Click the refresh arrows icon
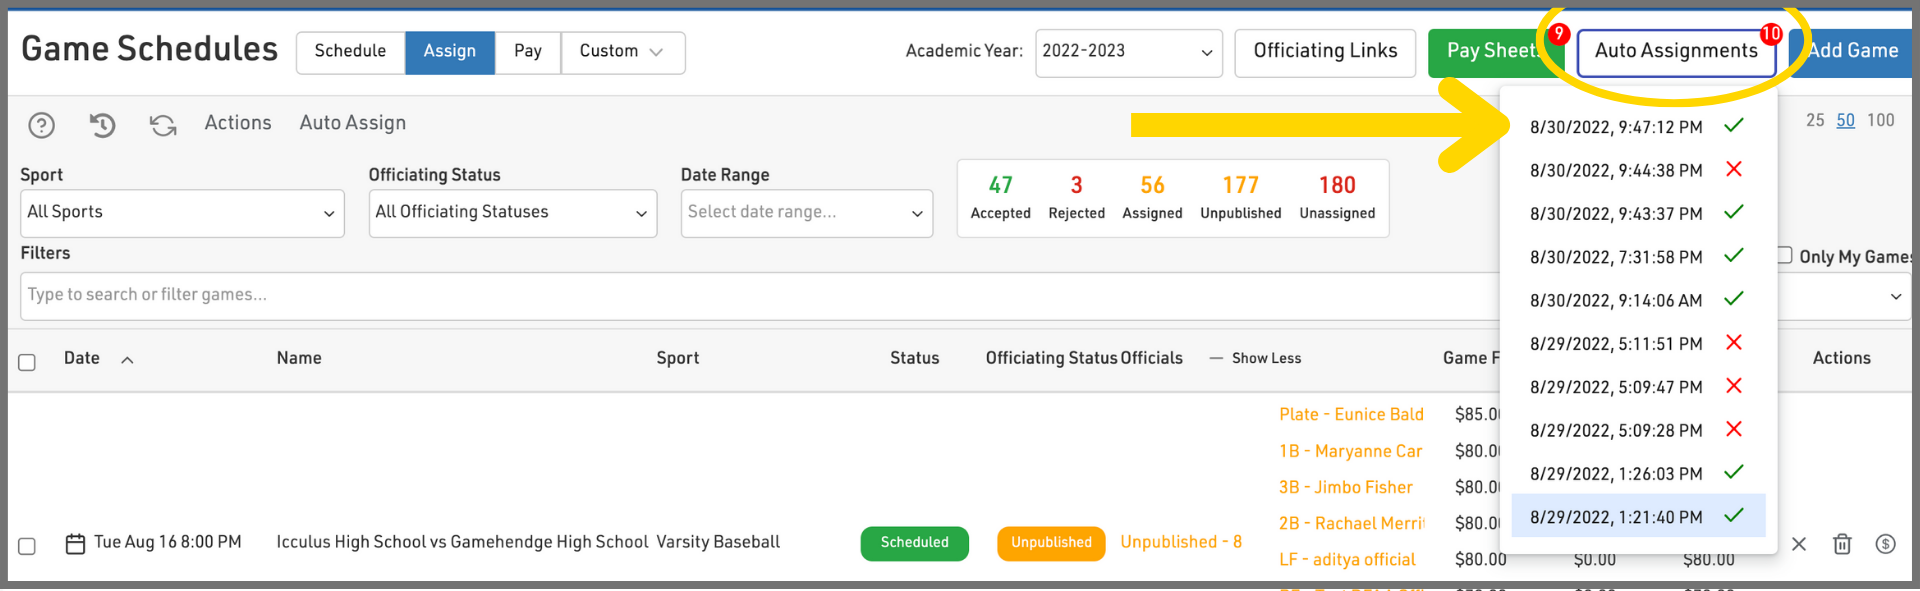 [x=163, y=125]
